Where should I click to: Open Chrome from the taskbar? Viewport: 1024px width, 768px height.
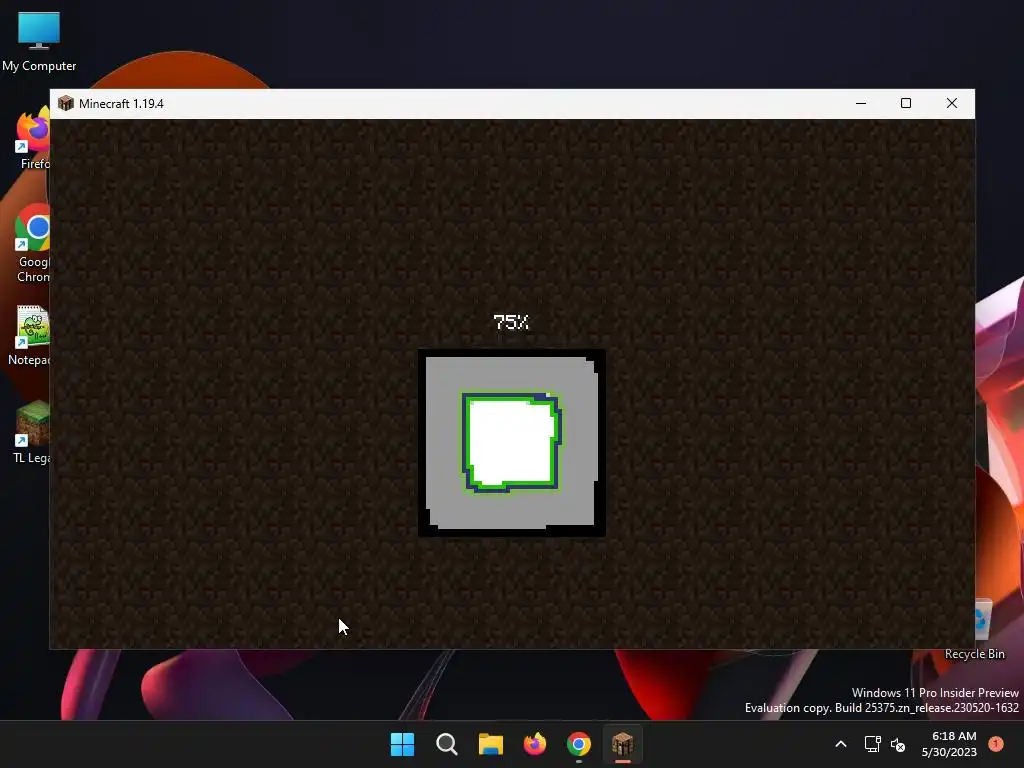pyautogui.click(x=579, y=744)
